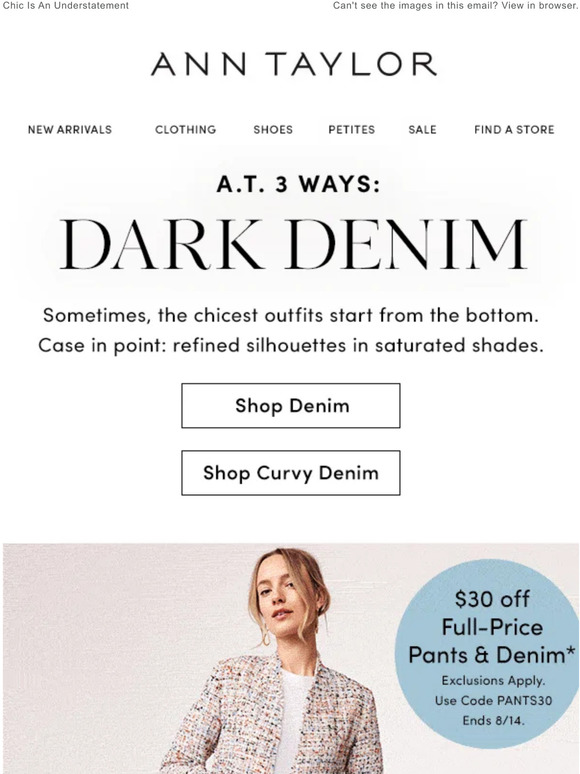The width and height of the screenshot is (580, 774).
Task: Click the A.T. 3 Ways heading
Action: click(298, 185)
